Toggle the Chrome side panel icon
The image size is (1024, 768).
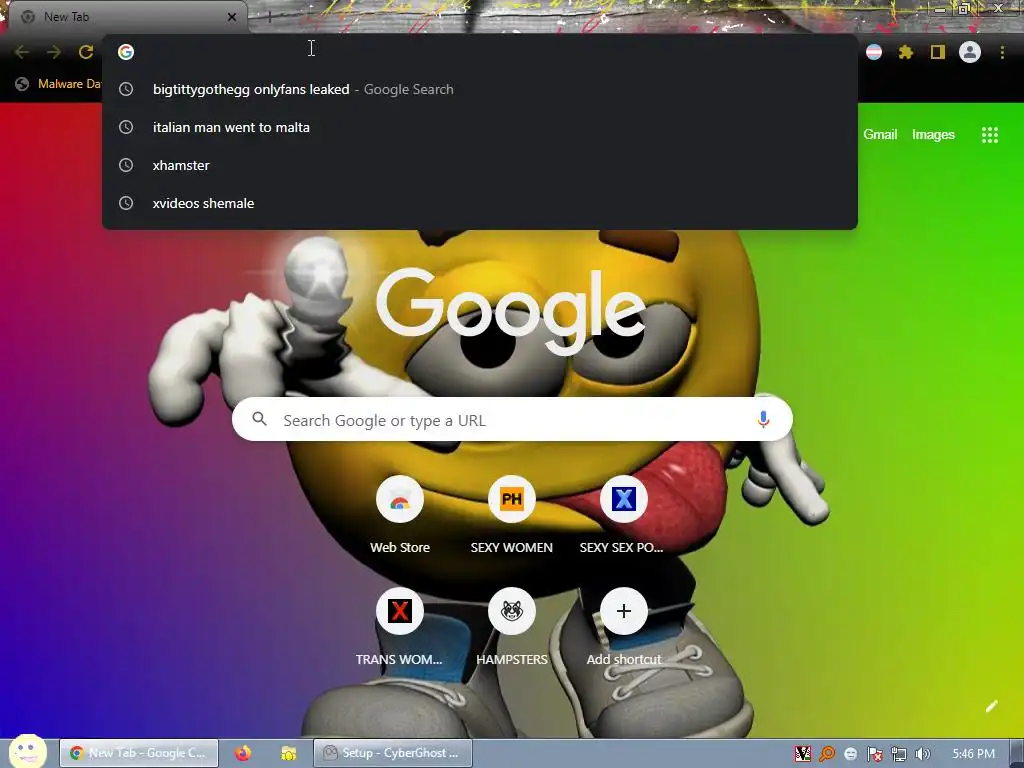point(938,52)
